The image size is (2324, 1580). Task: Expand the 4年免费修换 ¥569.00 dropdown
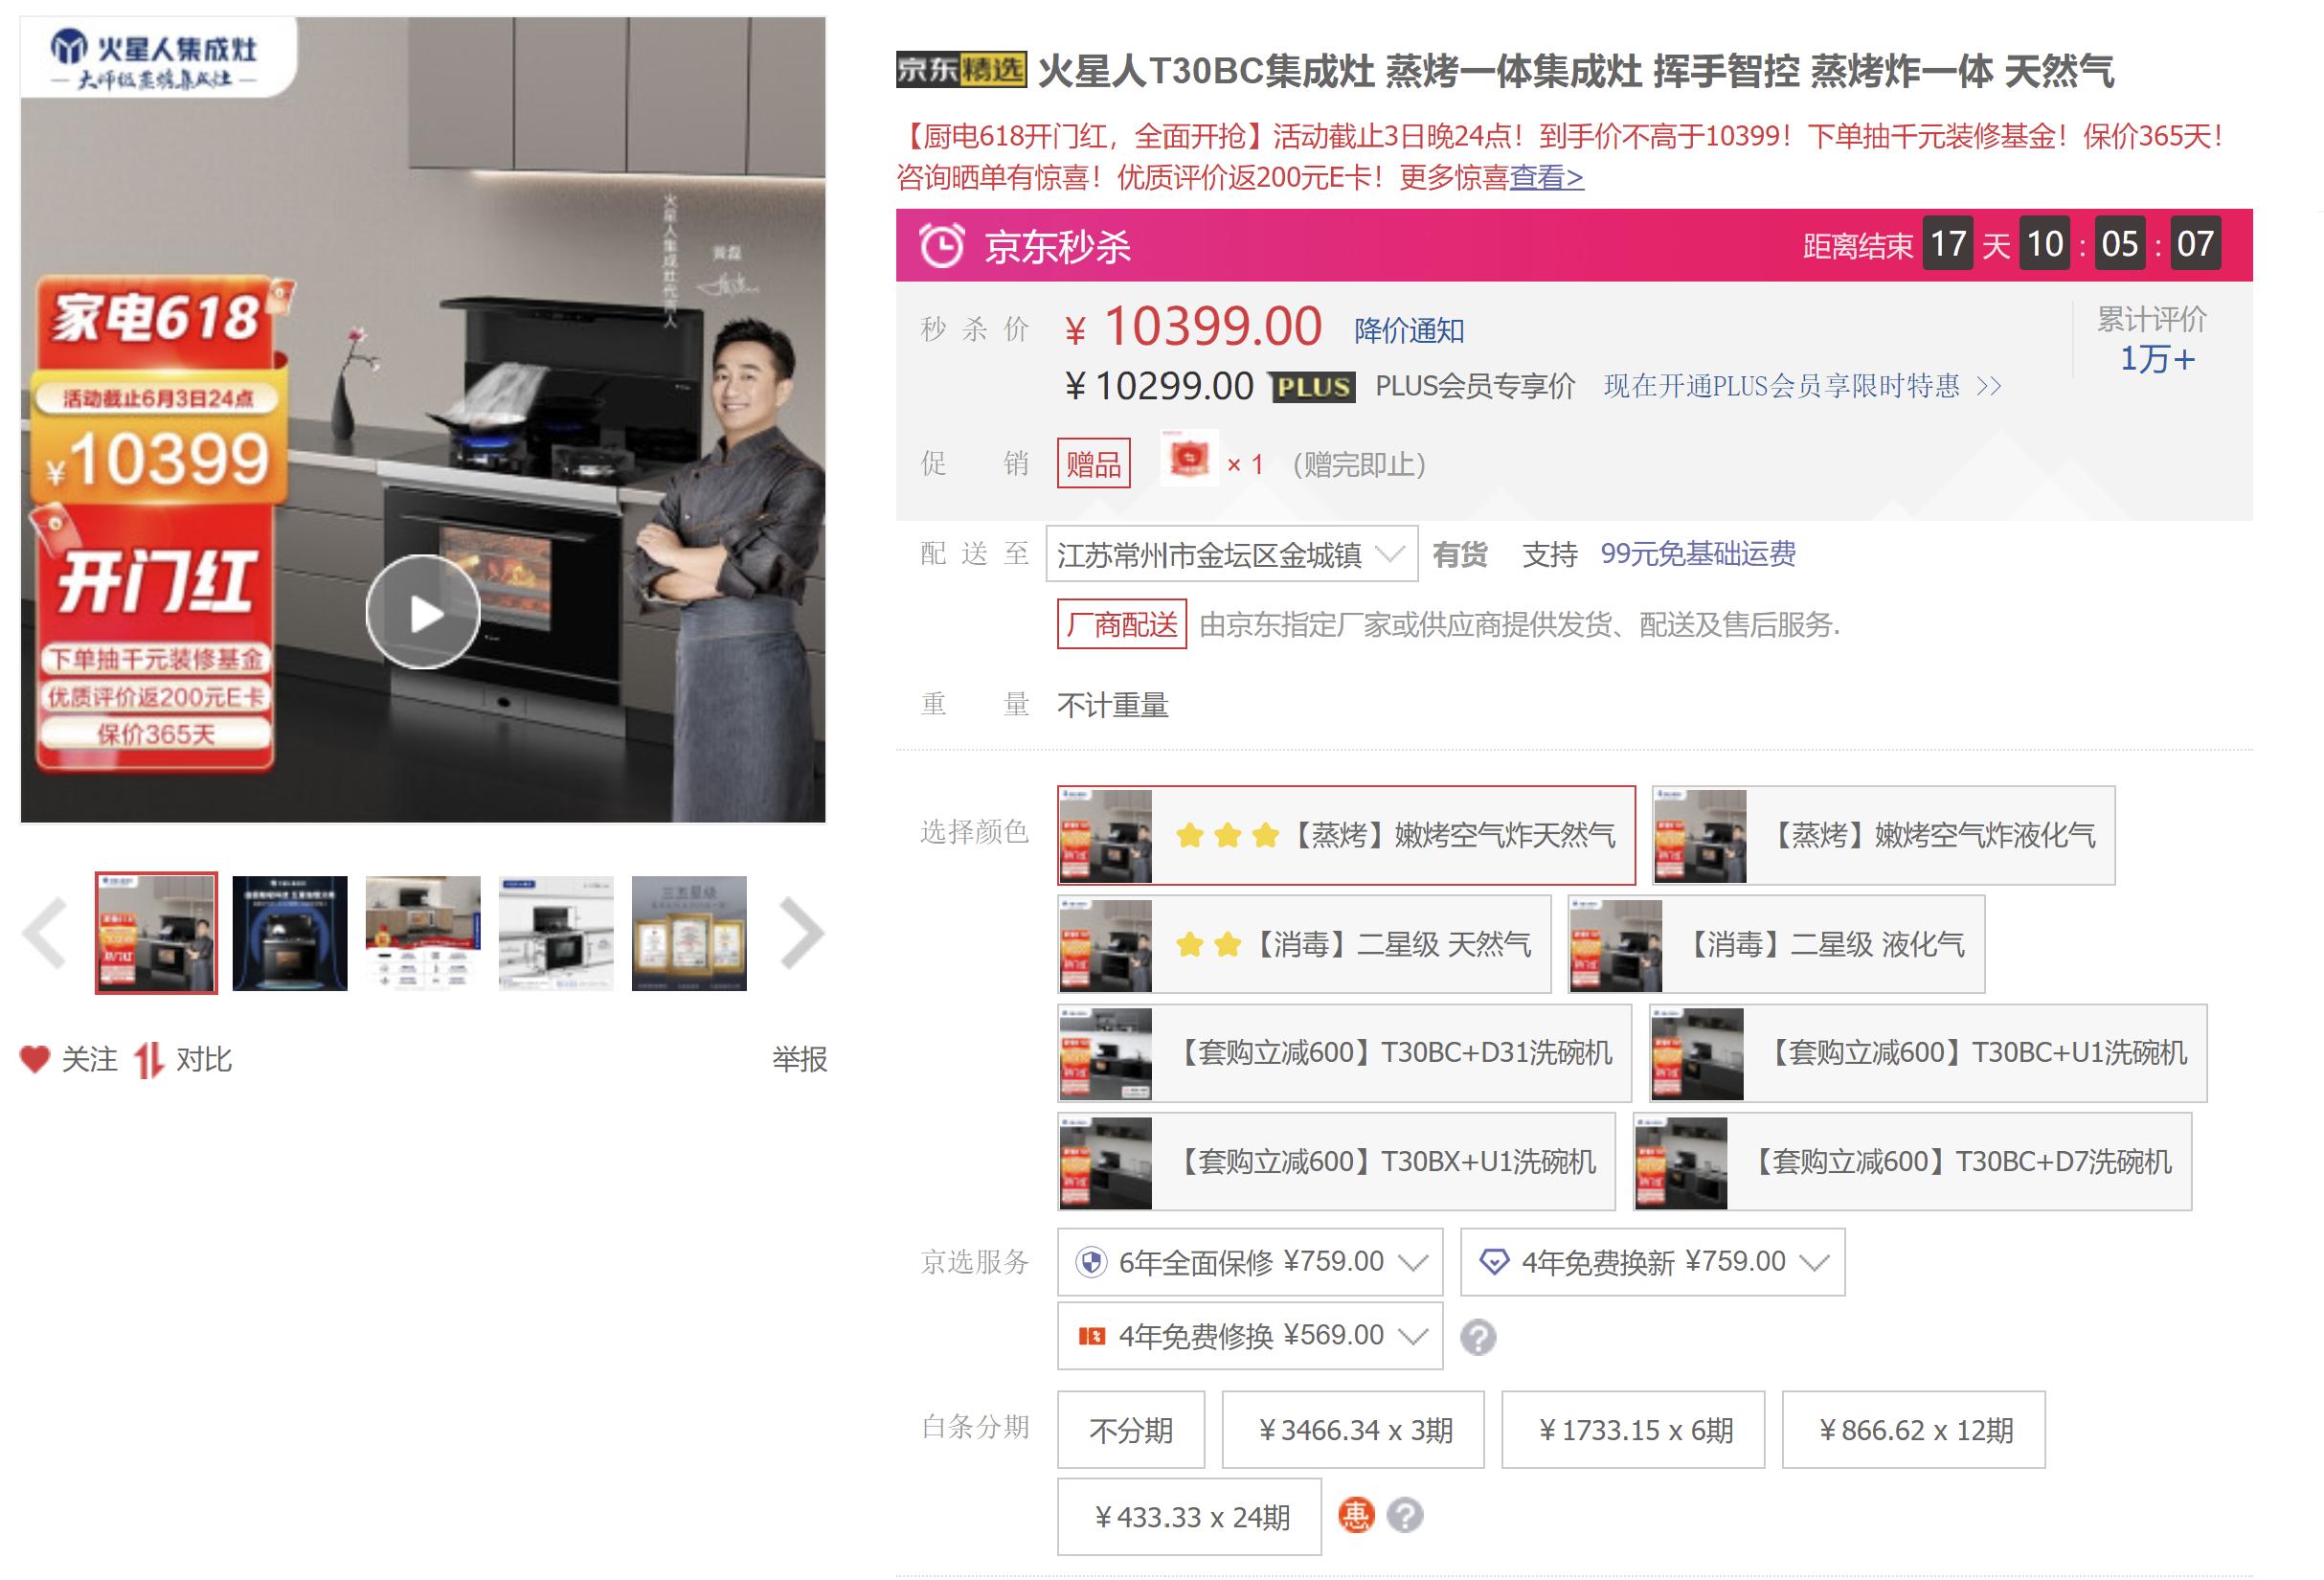(1250, 1336)
